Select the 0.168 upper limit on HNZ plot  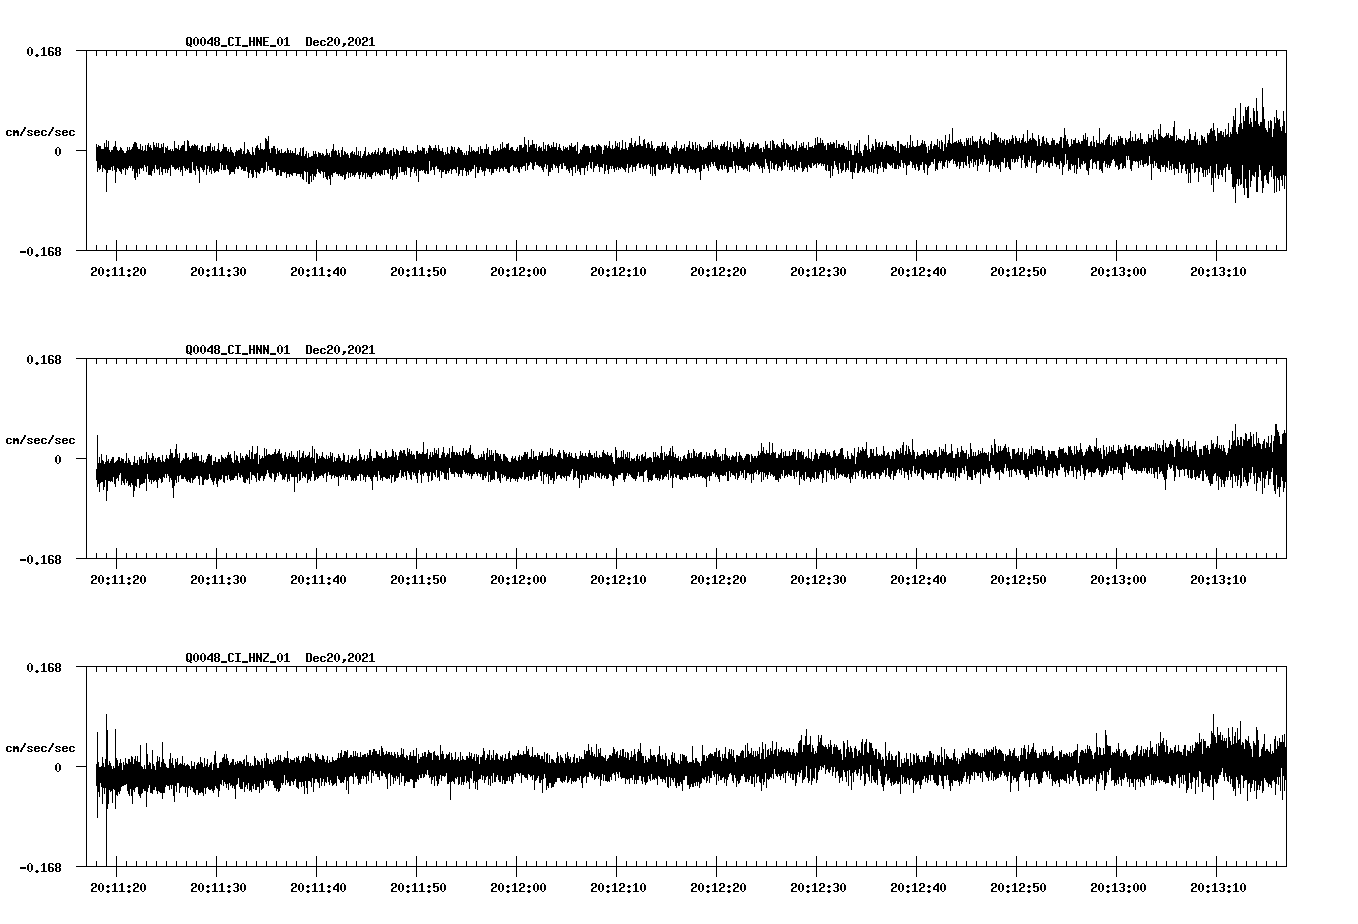(x=43, y=667)
